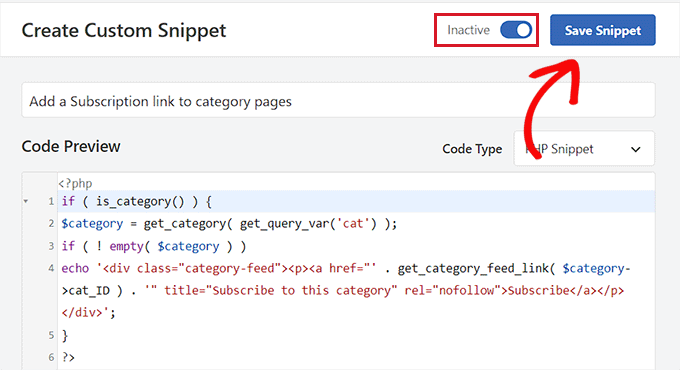This screenshot has width=680, height=370.
Task: Click the '</div>';' code continuation line
Action: click(x=88, y=313)
